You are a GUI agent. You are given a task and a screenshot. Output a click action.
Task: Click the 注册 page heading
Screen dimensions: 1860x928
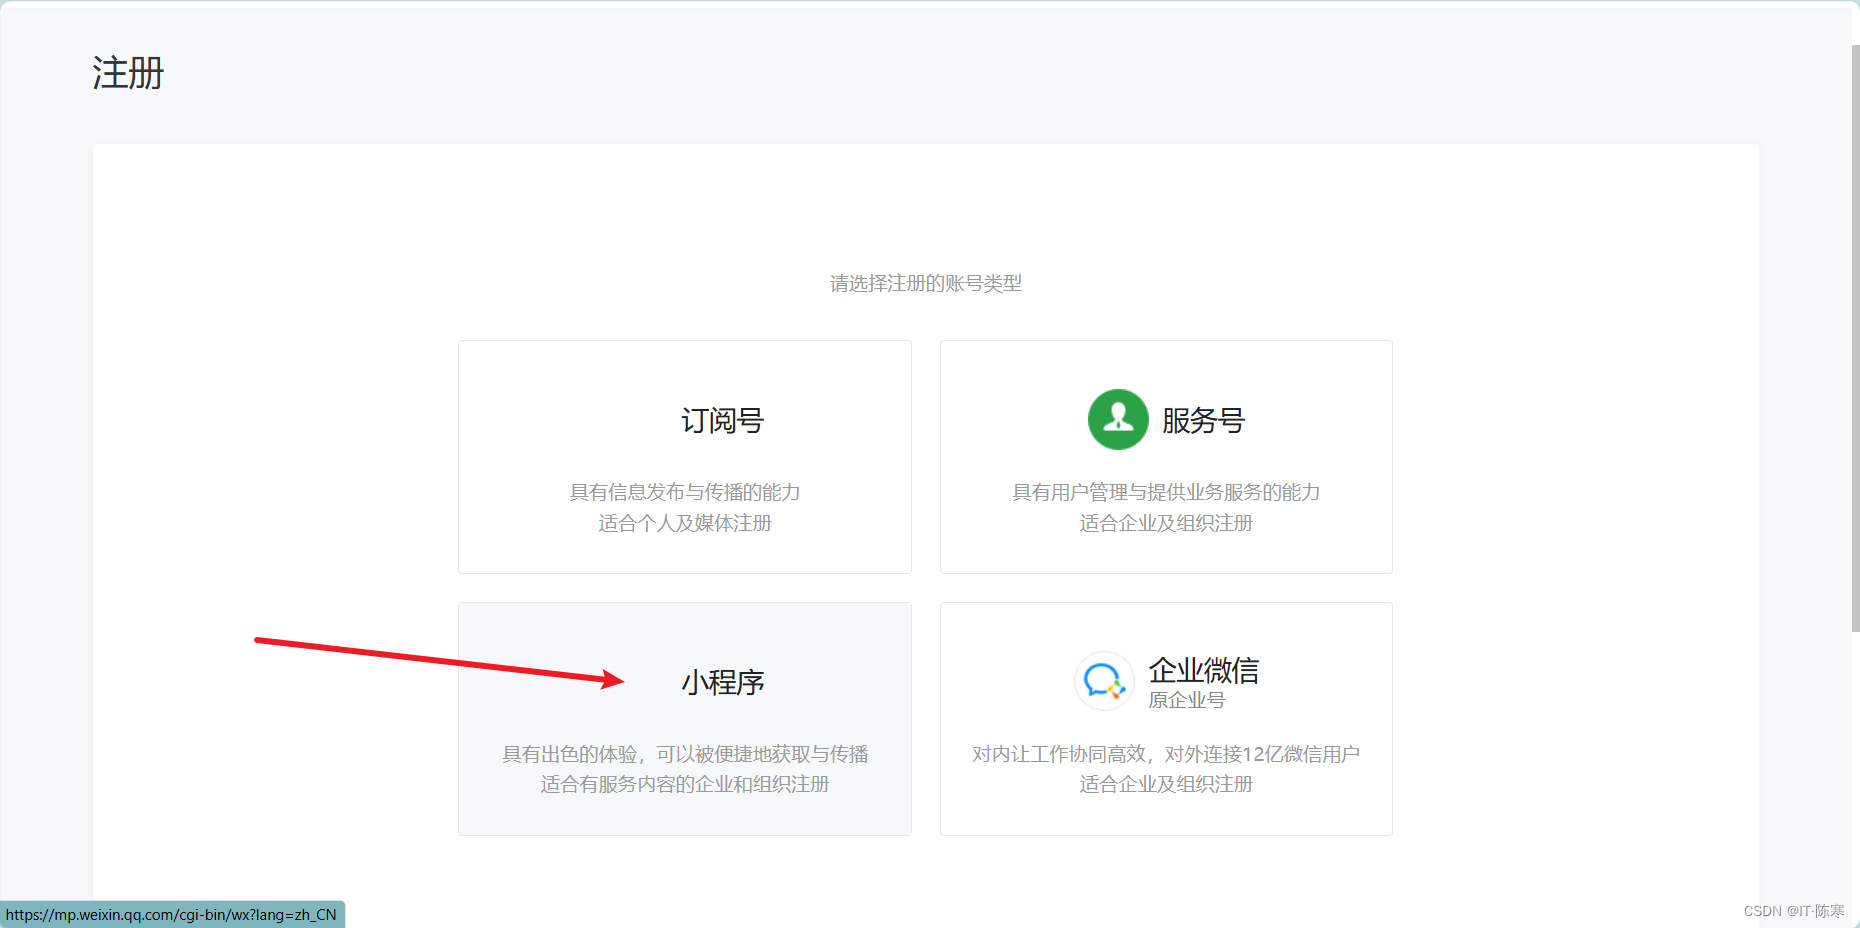tap(128, 73)
